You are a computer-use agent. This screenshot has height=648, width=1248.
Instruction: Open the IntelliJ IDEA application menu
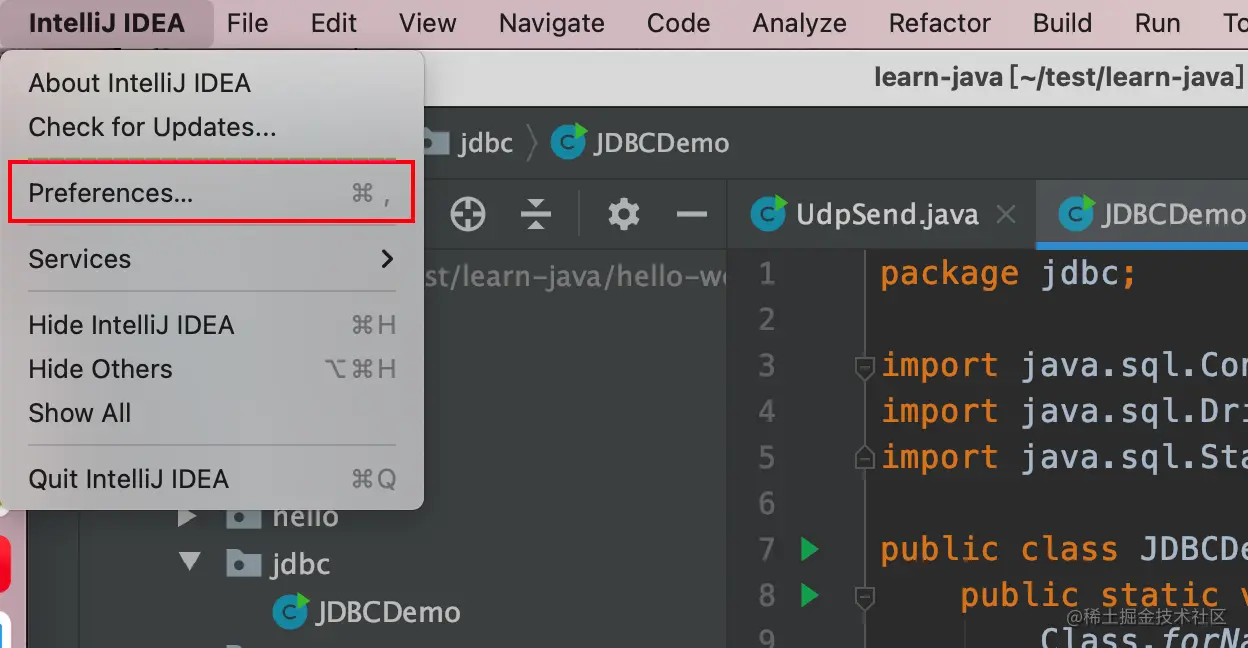[107, 23]
